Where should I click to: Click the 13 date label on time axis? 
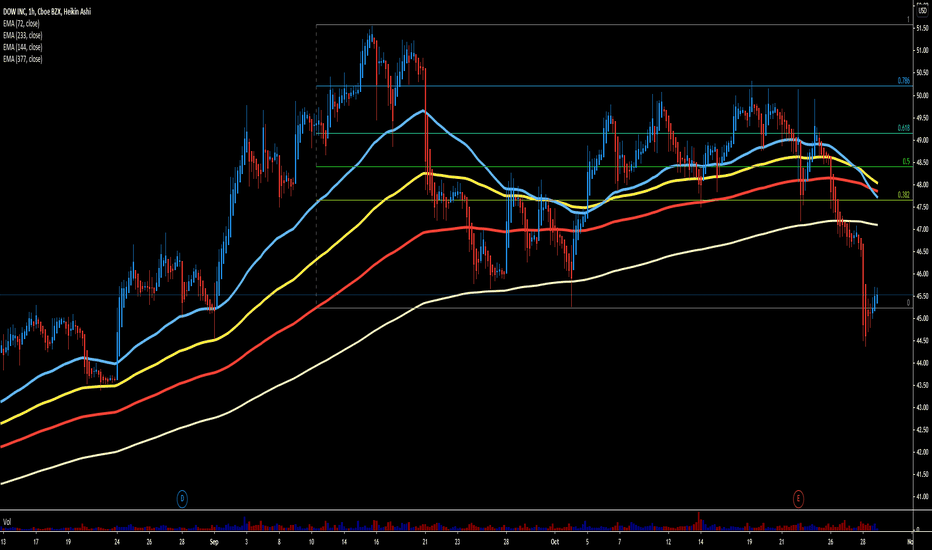click(3, 542)
